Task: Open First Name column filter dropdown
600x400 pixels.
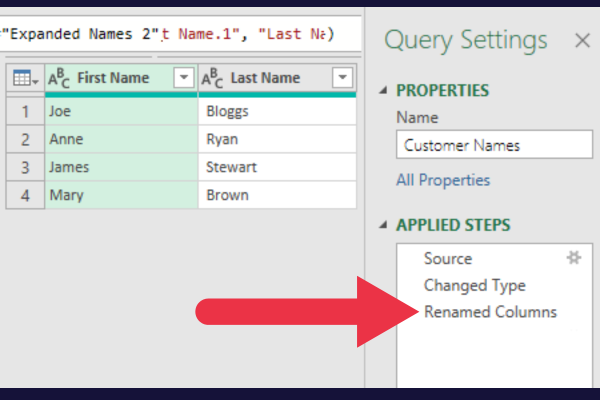Action: click(x=184, y=78)
